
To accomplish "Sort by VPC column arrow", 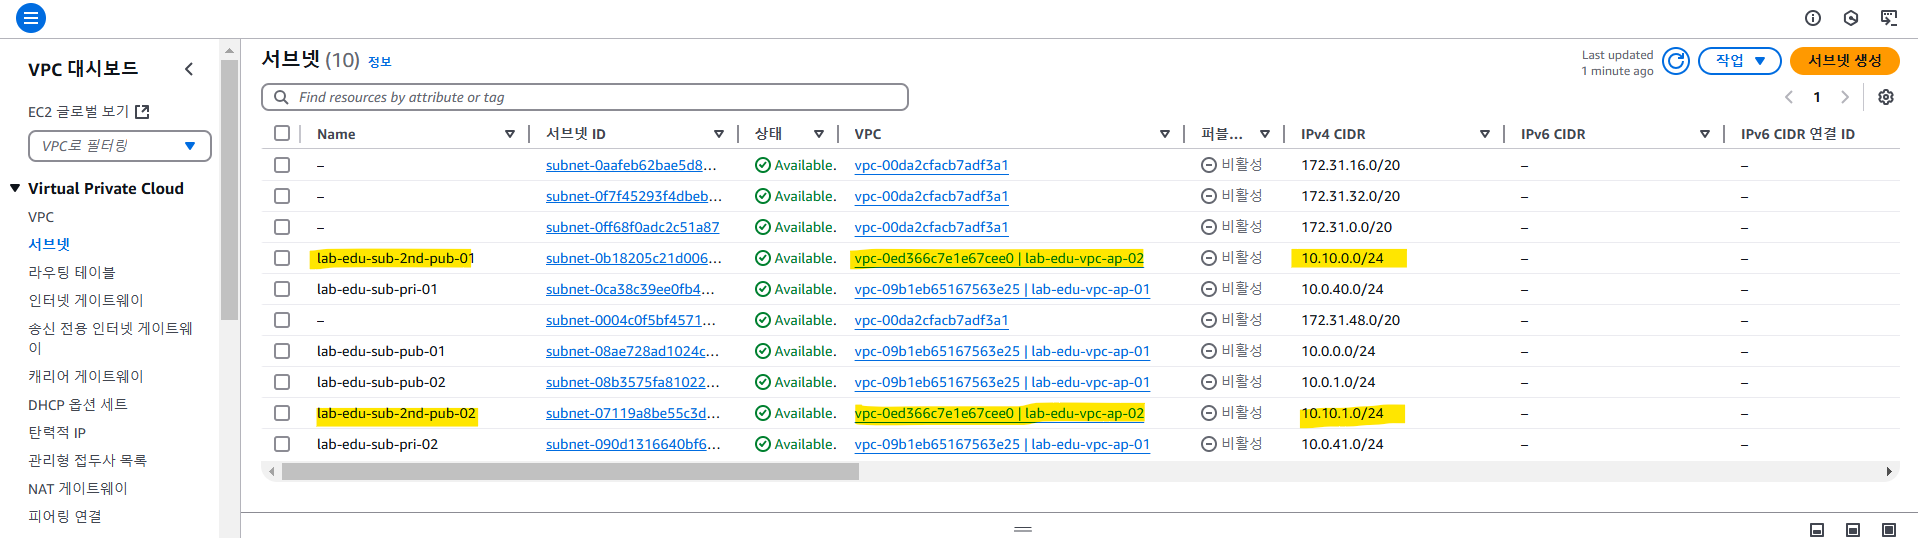I will pos(1165,134).
